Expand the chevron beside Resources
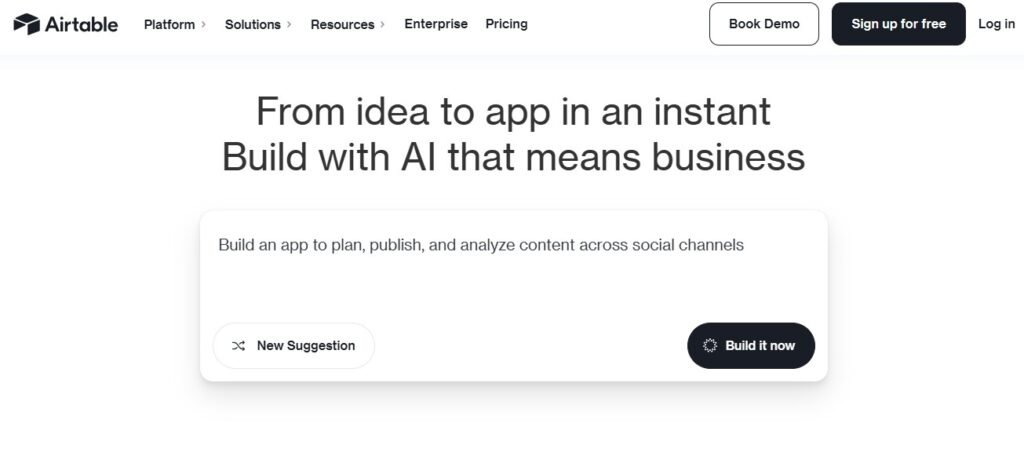The image size is (1024, 456). click(383, 24)
